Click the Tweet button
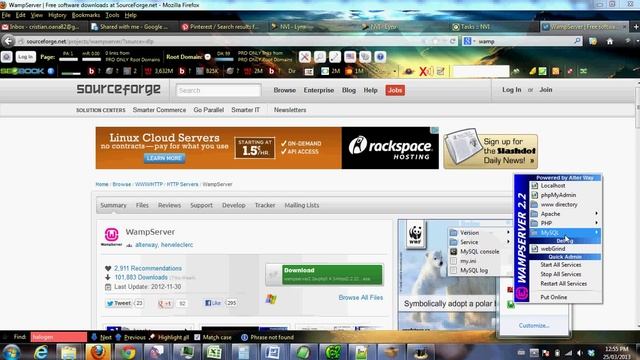The height and width of the screenshot is (360, 640). click(119, 303)
